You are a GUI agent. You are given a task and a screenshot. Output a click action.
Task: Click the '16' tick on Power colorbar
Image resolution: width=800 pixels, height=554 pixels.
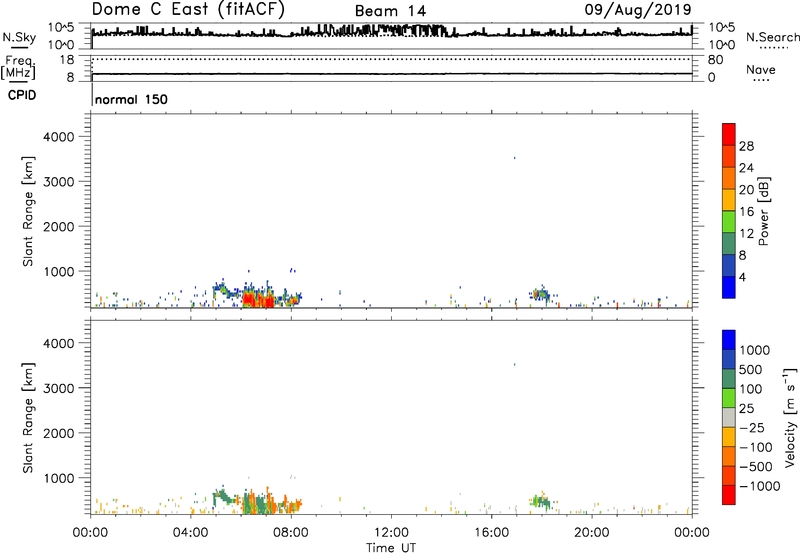click(746, 212)
